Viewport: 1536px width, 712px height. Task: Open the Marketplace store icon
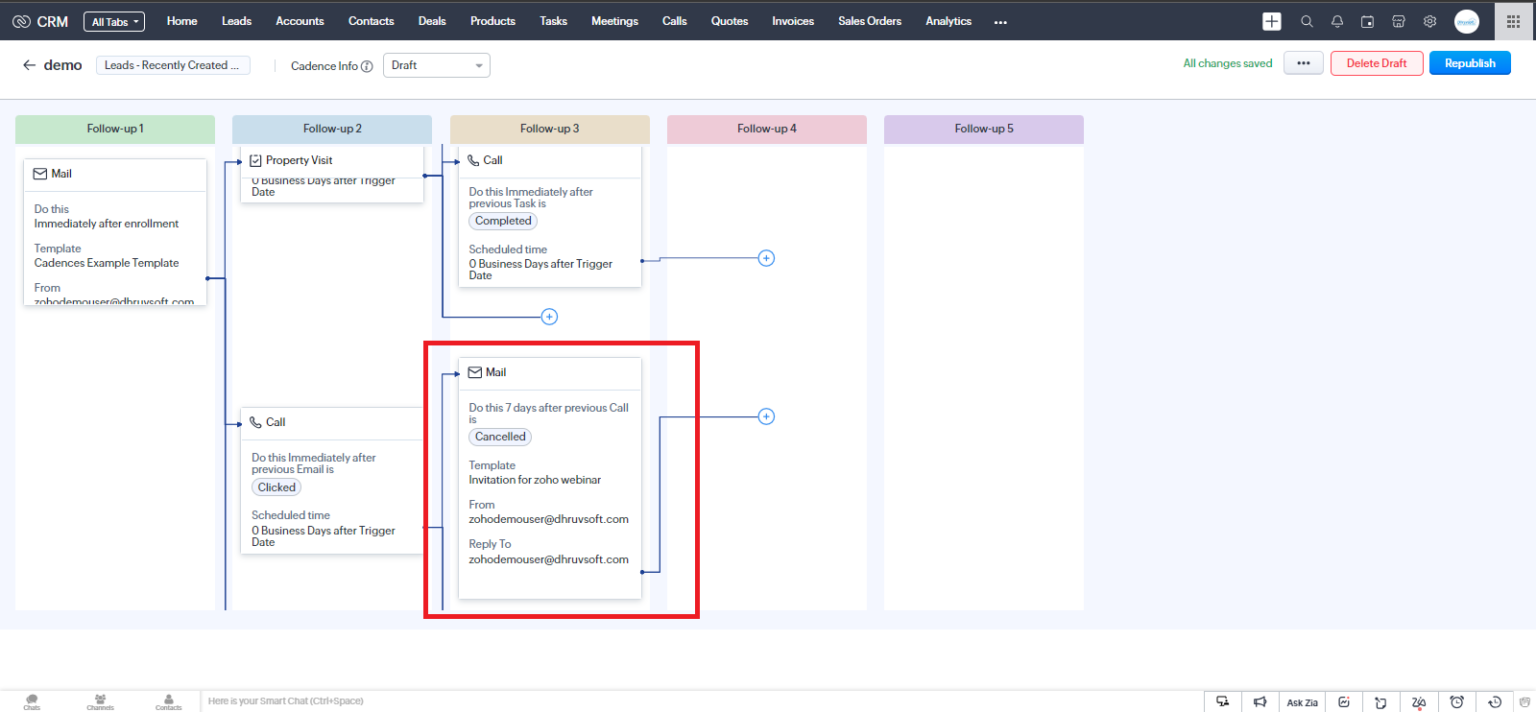point(1398,20)
